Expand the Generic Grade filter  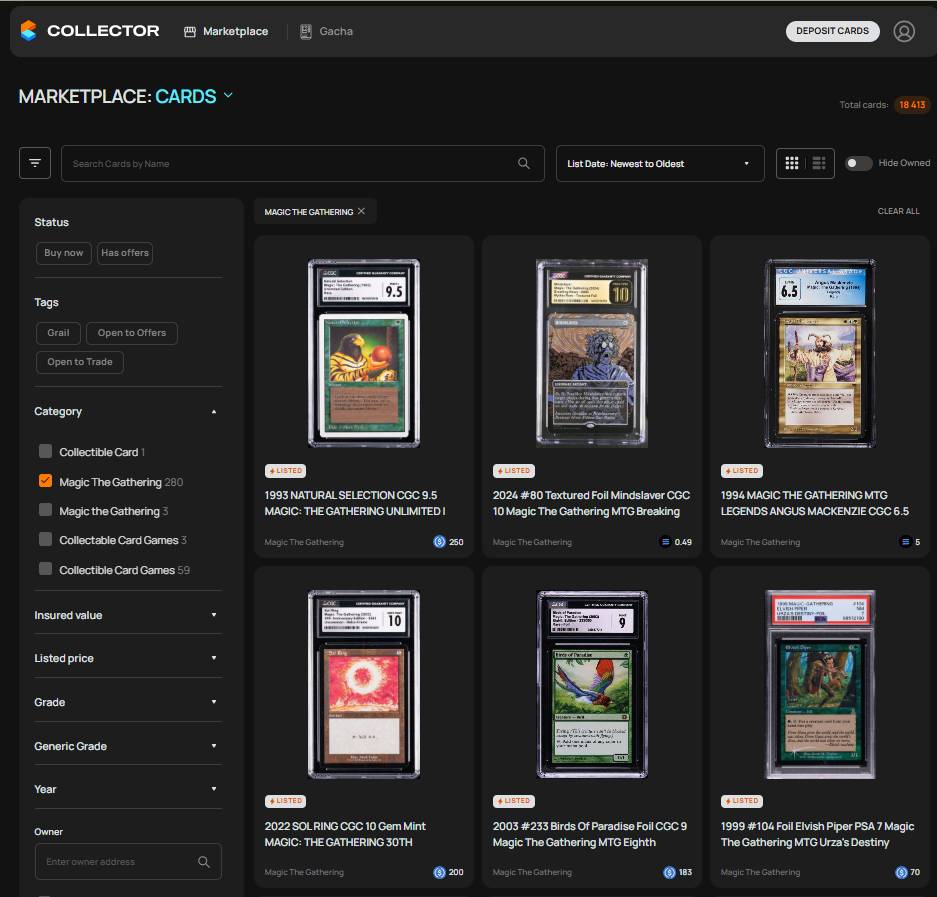[127, 746]
